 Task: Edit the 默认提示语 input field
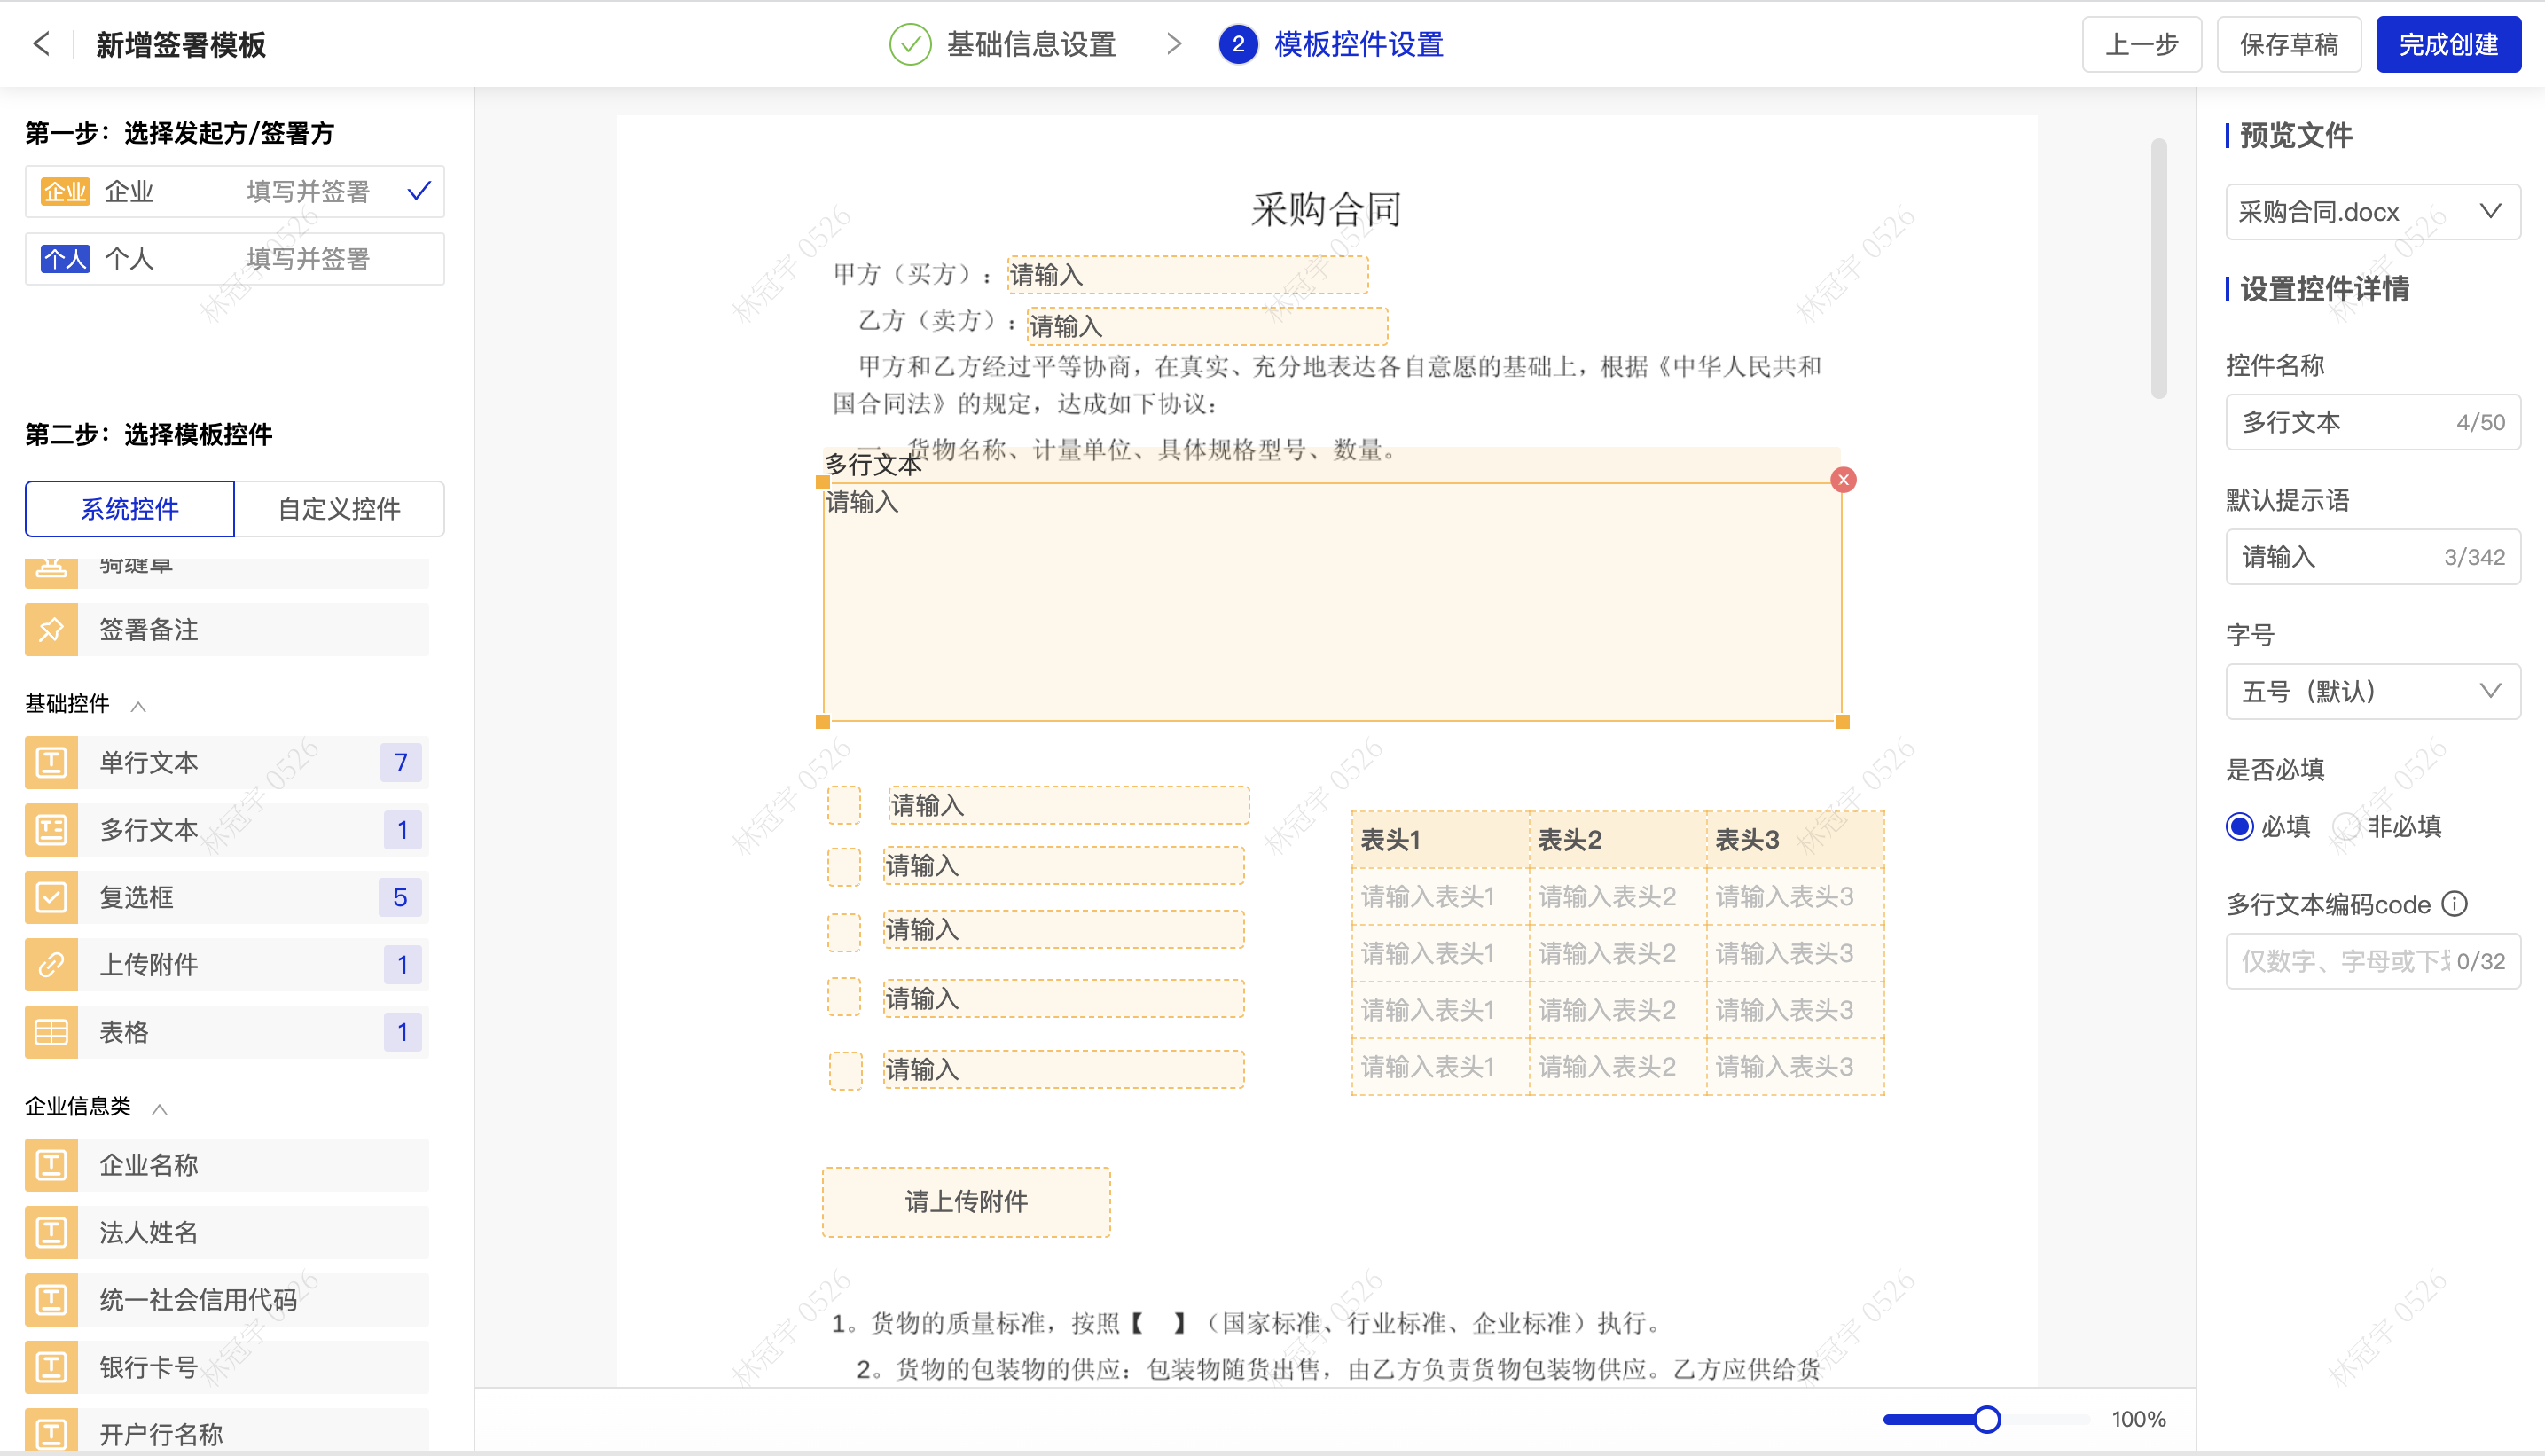coord(2372,557)
